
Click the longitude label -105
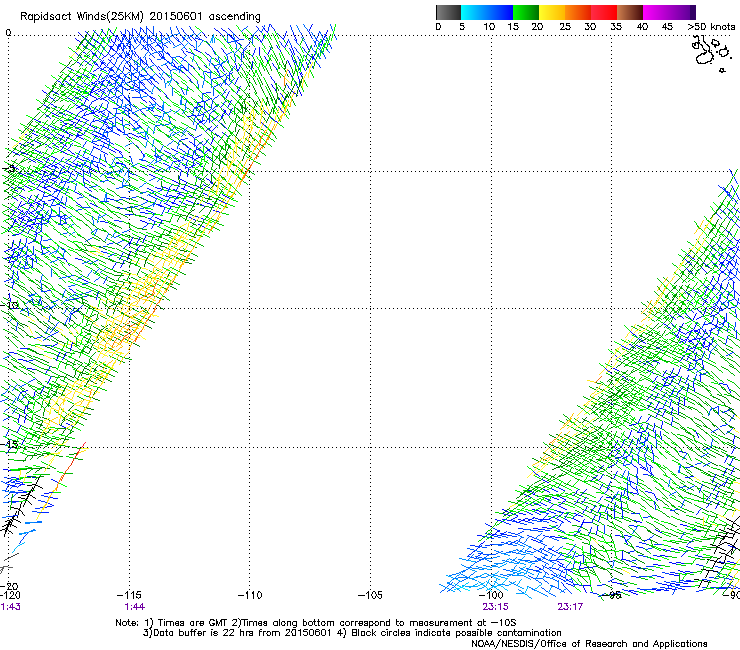coord(370,595)
